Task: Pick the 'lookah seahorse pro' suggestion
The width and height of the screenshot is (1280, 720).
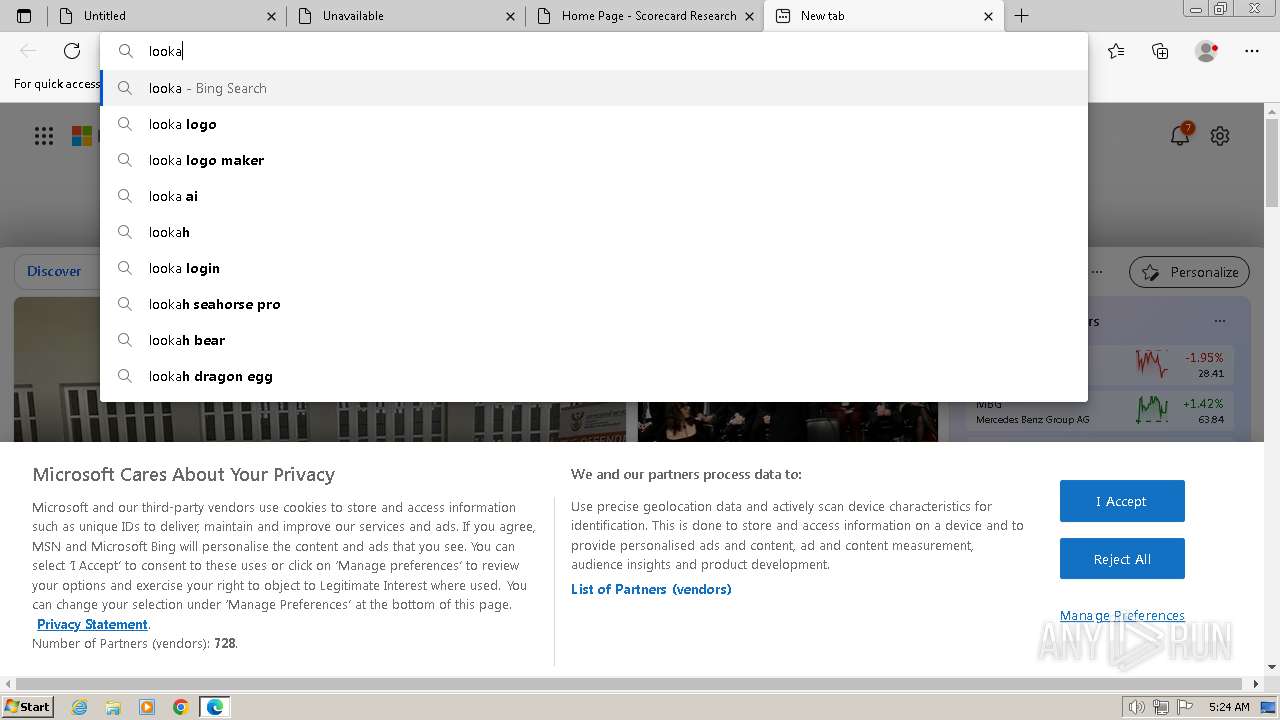Action: [x=594, y=304]
